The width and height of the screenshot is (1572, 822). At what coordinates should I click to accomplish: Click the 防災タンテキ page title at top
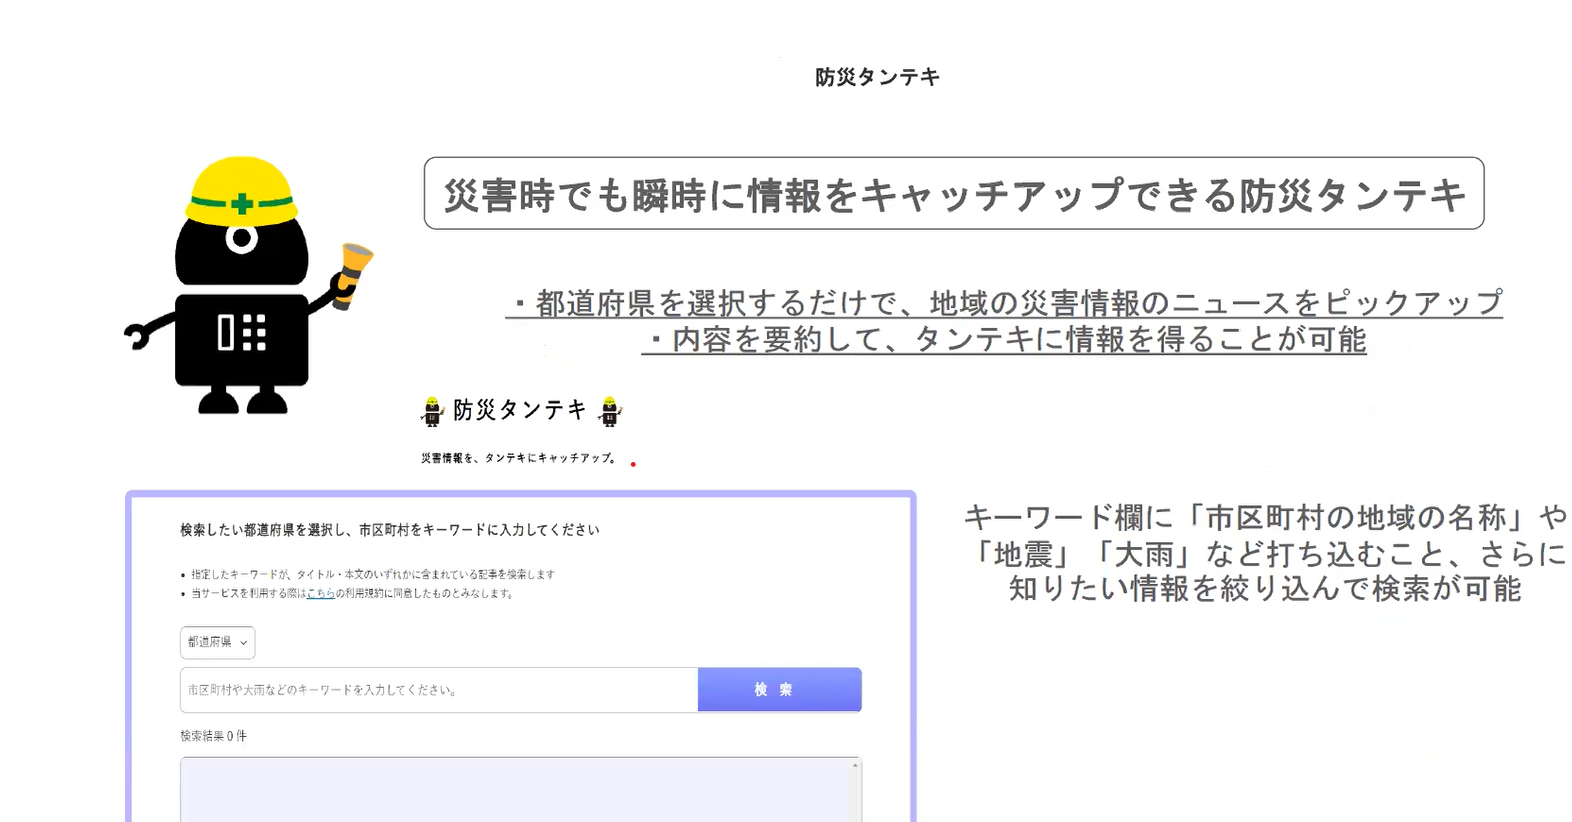pyautogui.click(x=877, y=77)
